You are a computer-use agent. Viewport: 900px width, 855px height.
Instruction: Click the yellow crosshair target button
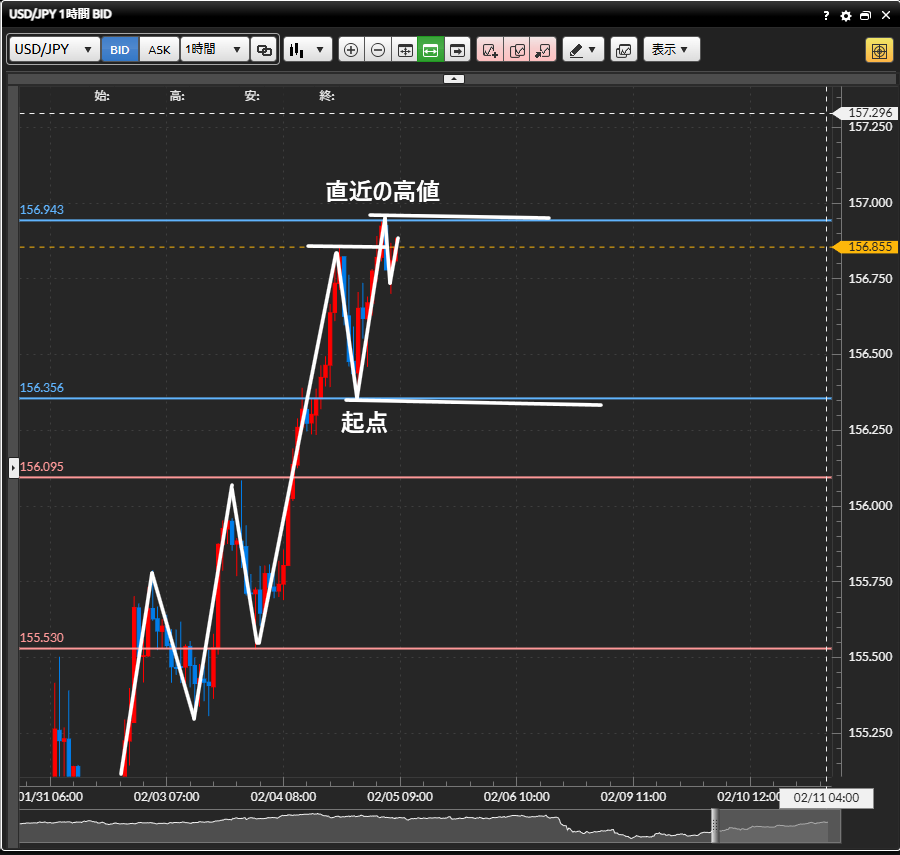(x=879, y=50)
